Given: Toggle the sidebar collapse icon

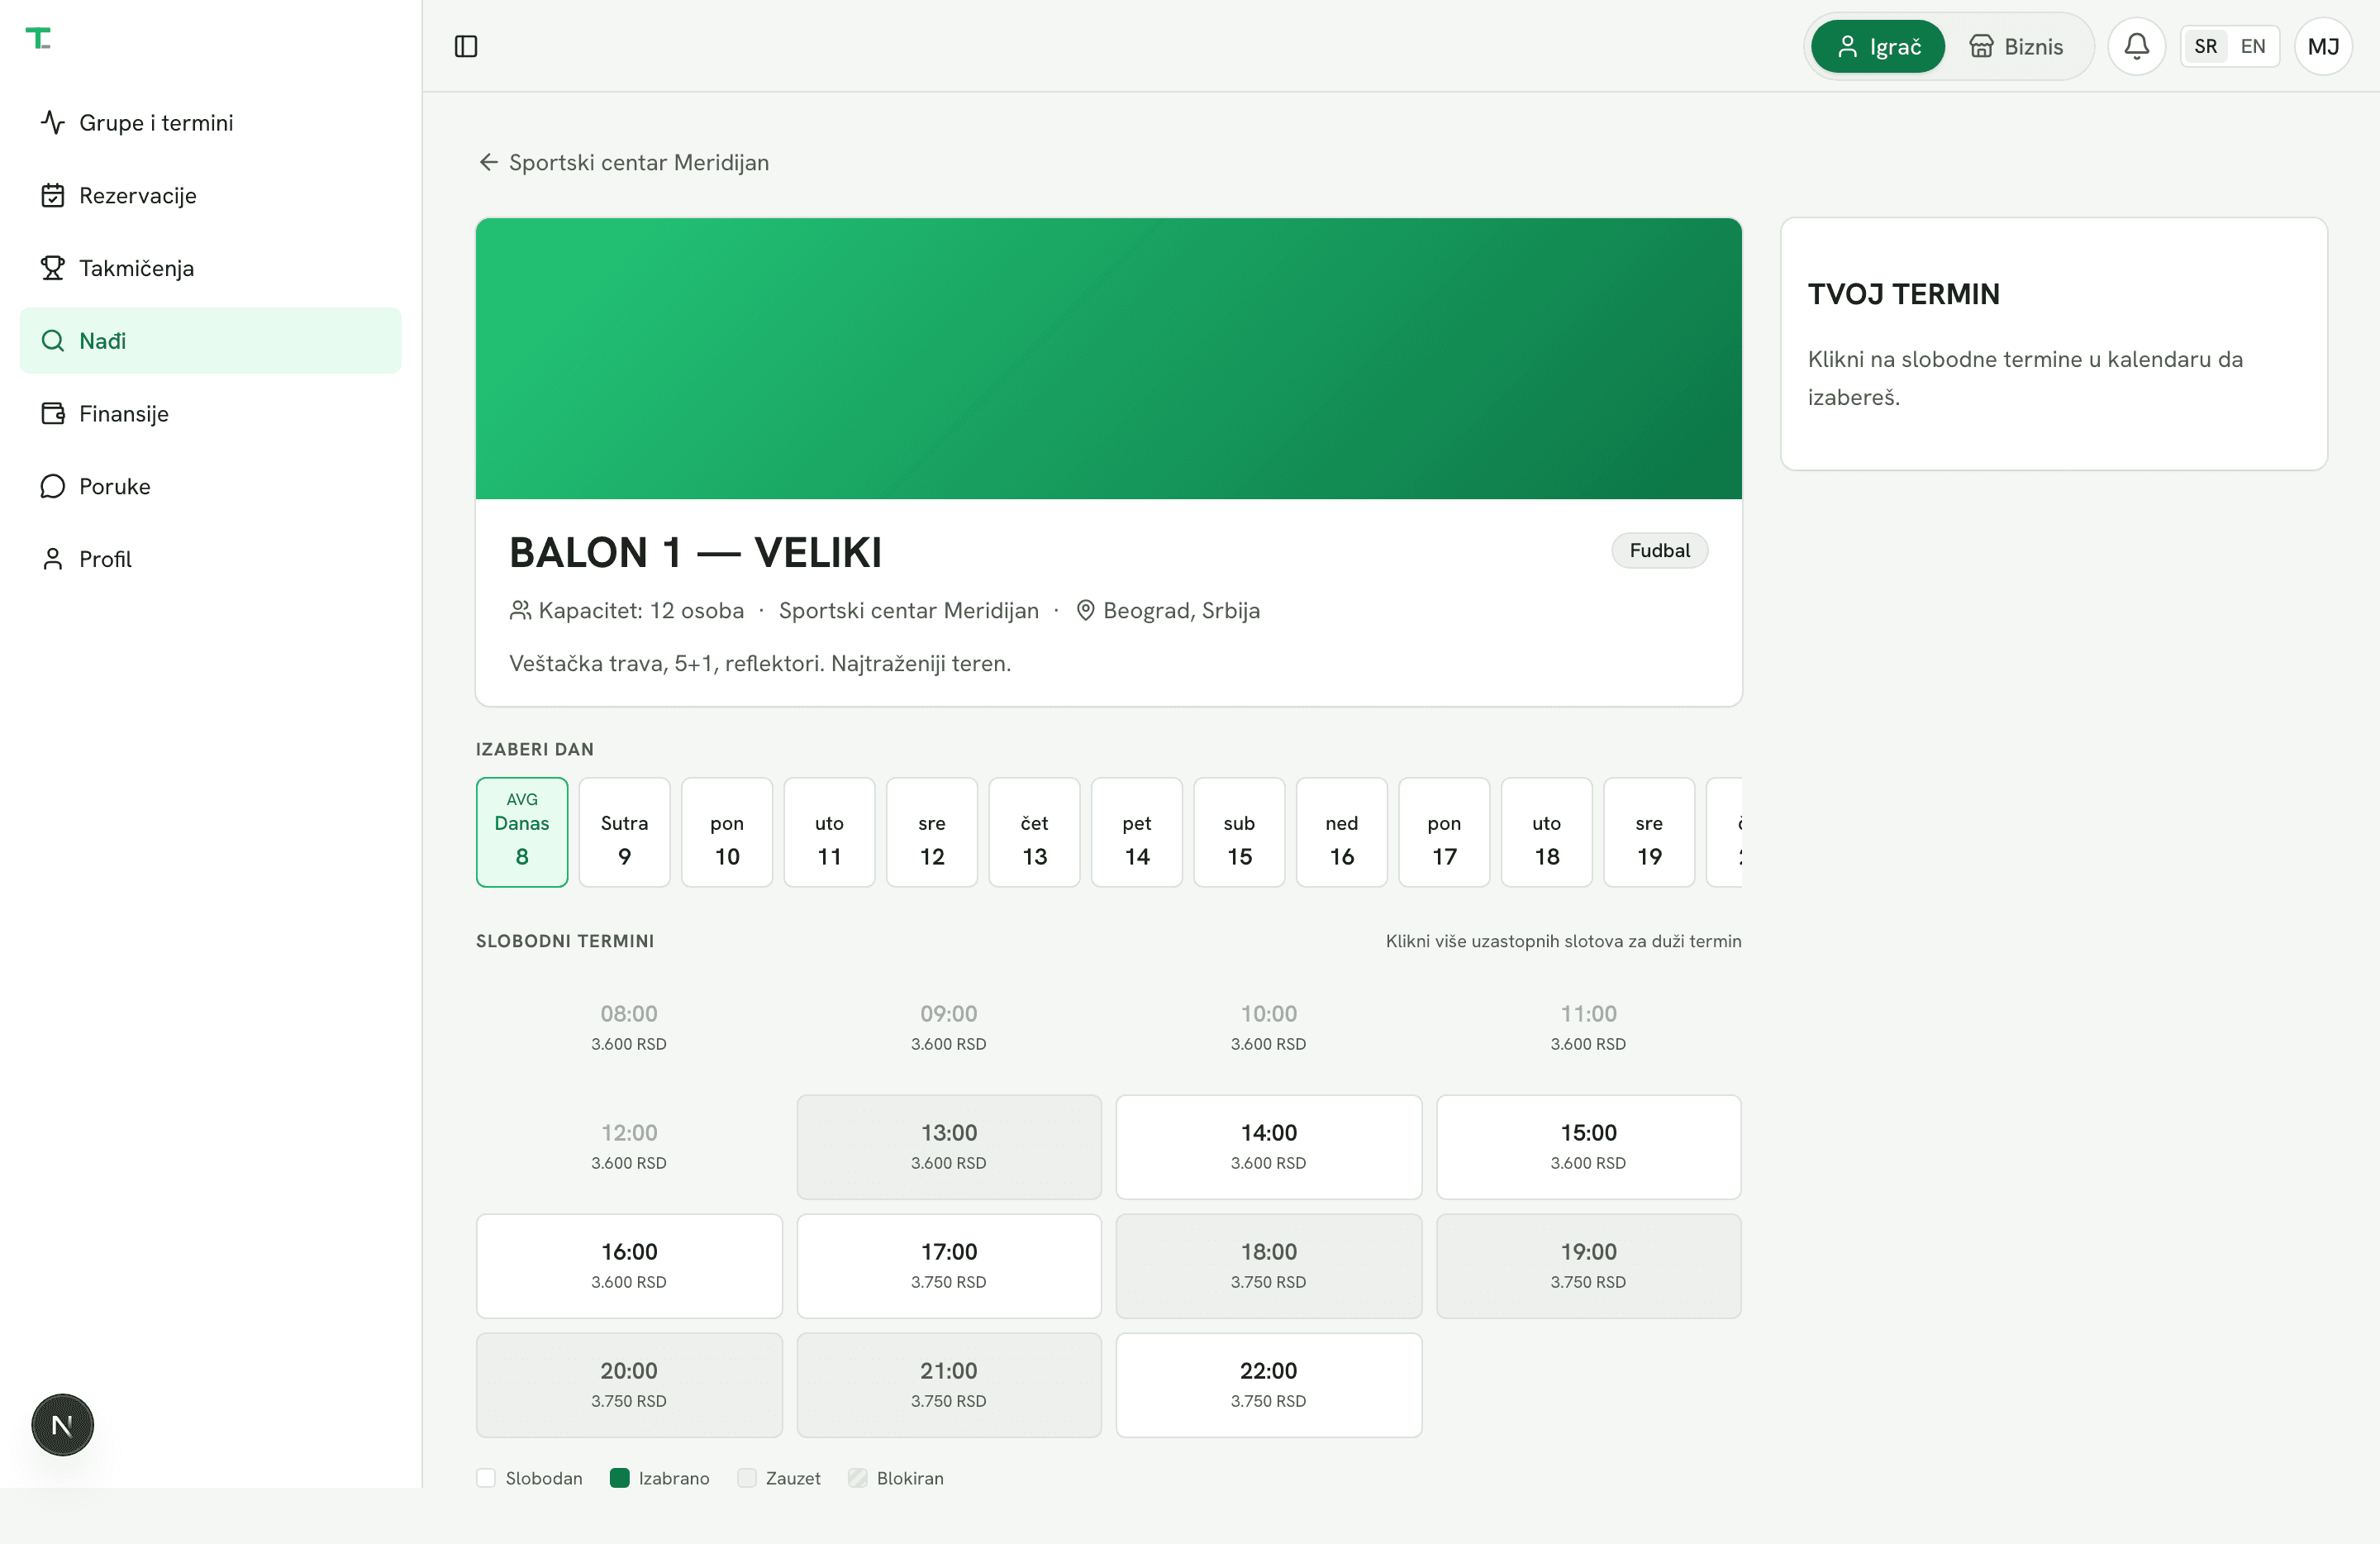Looking at the screenshot, I should coord(466,46).
